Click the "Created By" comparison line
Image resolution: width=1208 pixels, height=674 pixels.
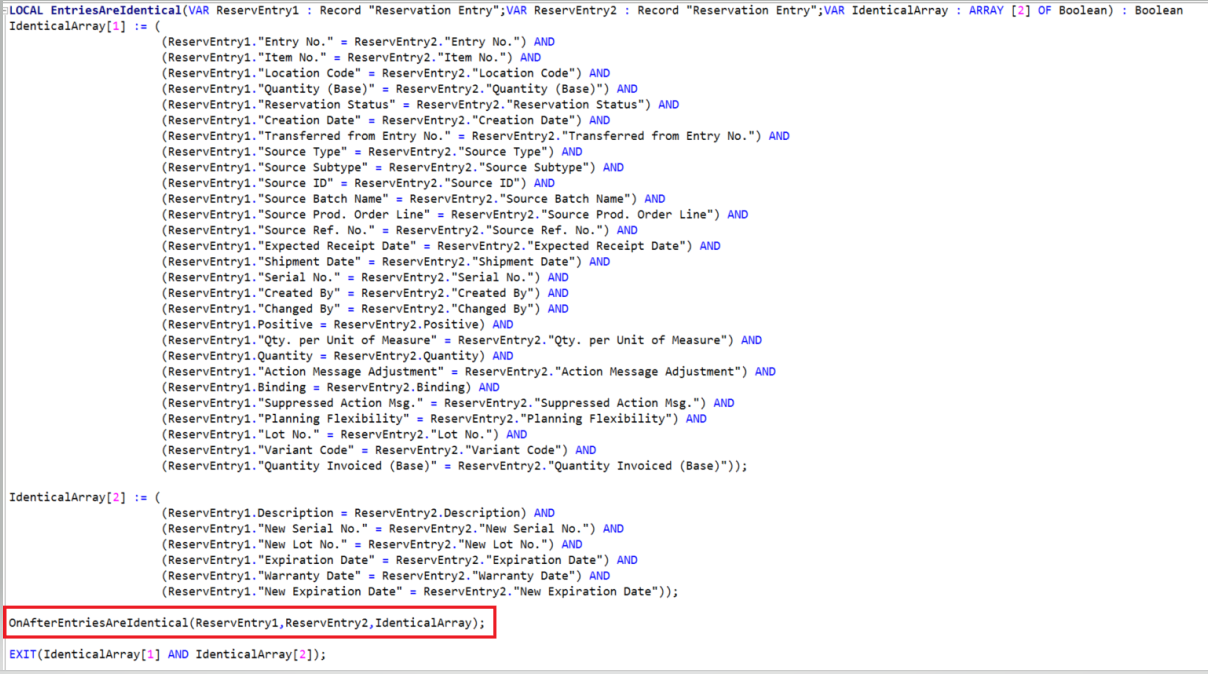click(364, 293)
